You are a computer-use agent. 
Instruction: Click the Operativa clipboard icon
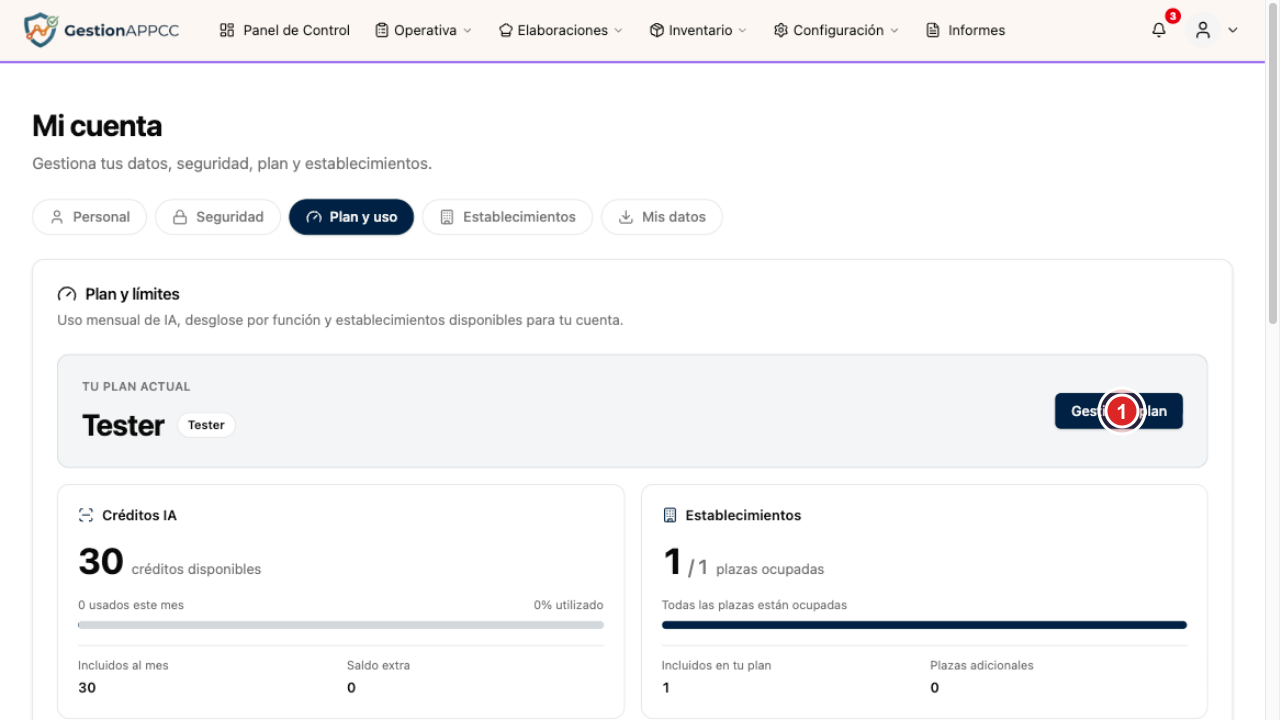[x=382, y=30]
